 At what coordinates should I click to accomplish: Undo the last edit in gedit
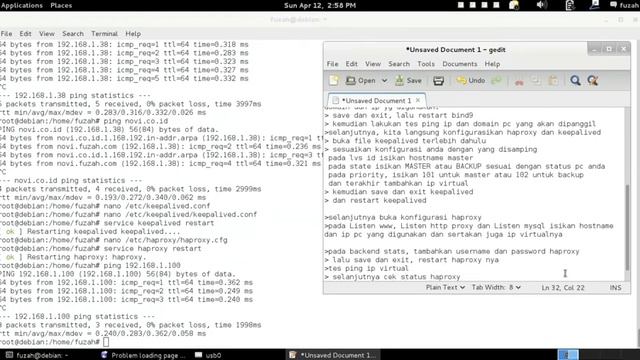[x=471, y=81]
